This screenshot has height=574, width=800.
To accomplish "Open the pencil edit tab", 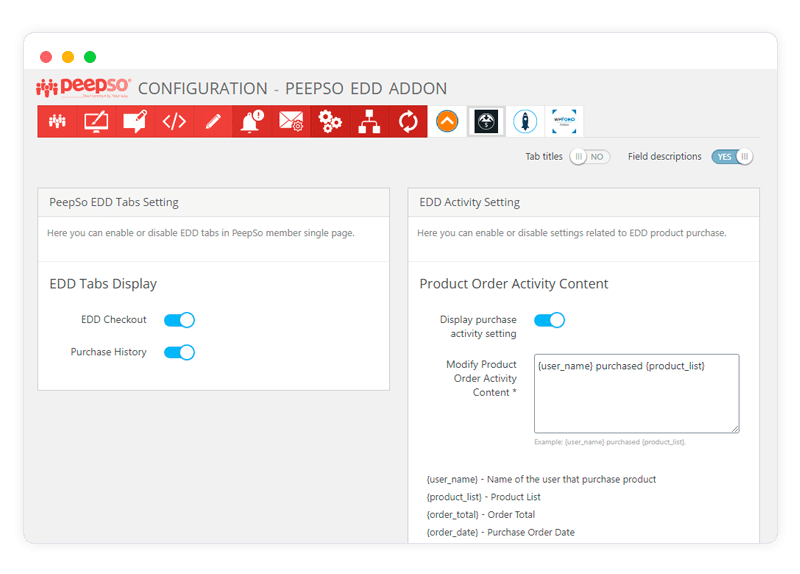I will [213, 121].
